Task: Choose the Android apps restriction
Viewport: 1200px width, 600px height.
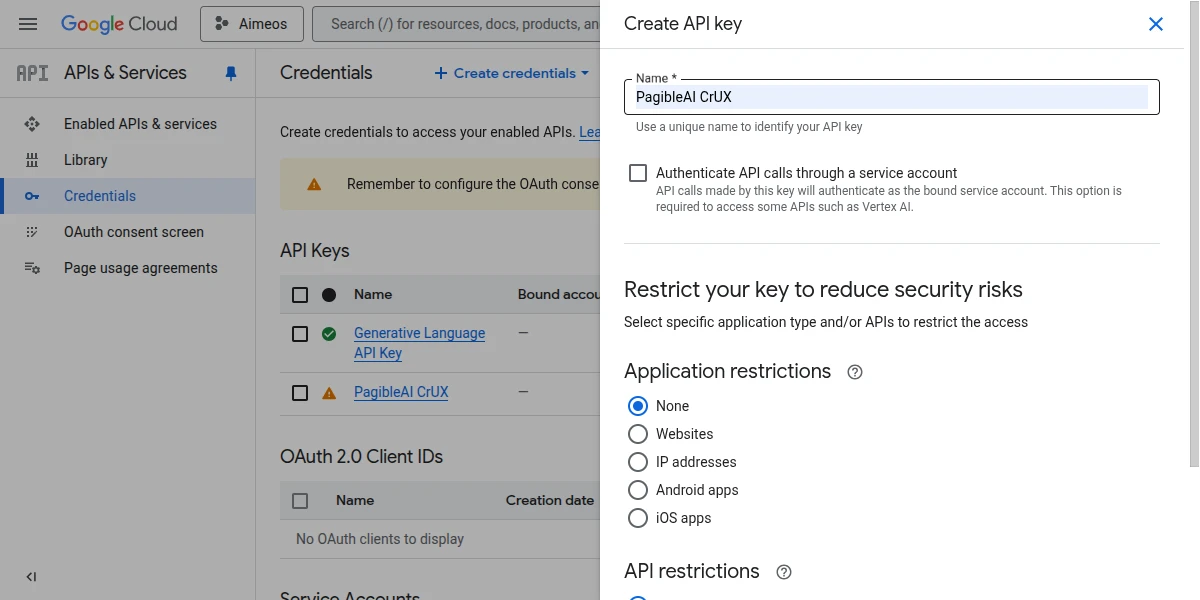Action: (x=638, y=490)
